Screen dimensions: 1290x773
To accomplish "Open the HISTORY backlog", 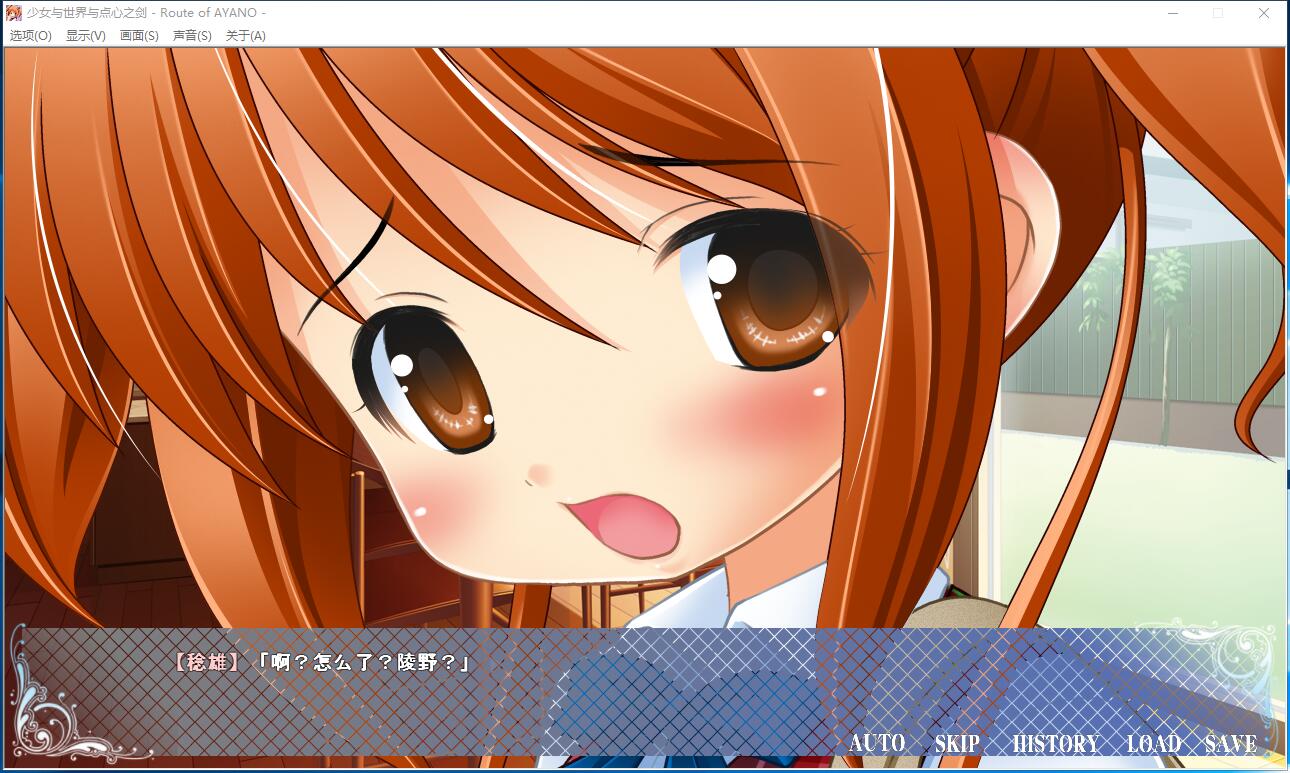I will tap(1055, 743).
